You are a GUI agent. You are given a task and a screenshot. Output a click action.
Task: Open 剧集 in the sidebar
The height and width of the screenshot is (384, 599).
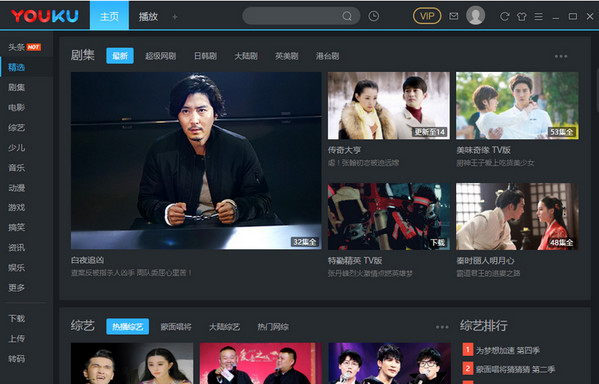[16, 87]
